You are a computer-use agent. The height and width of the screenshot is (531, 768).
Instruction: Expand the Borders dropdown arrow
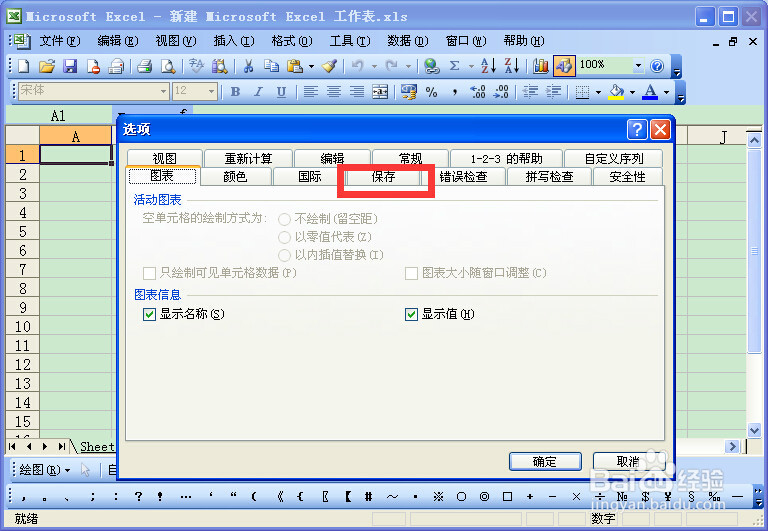click(x=598, y=92)
